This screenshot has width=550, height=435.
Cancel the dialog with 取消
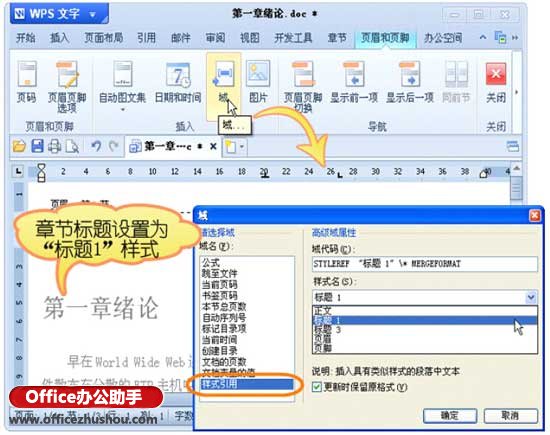tap(510, 416)
